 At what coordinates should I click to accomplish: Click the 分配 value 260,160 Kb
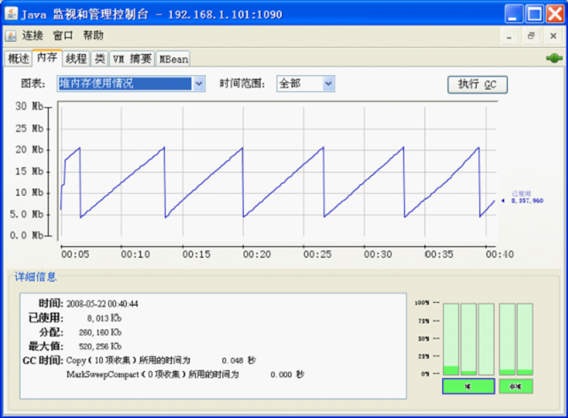[x=100, y=332]
